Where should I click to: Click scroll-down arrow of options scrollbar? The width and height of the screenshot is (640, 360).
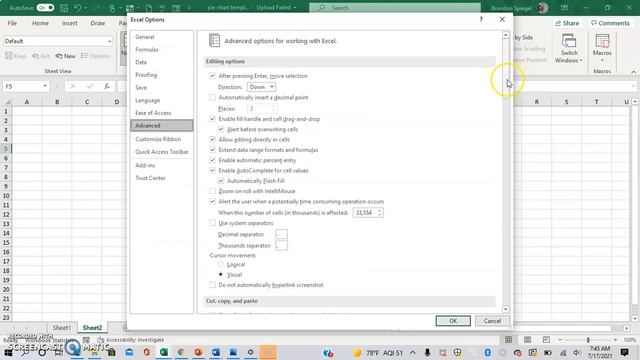[506, 309]
